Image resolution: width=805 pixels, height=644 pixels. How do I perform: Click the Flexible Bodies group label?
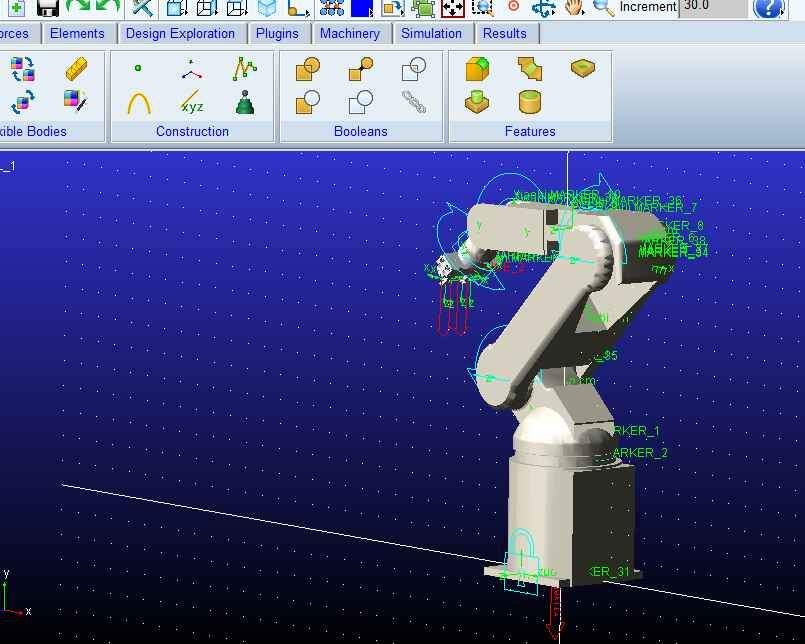tap(33, 131)
